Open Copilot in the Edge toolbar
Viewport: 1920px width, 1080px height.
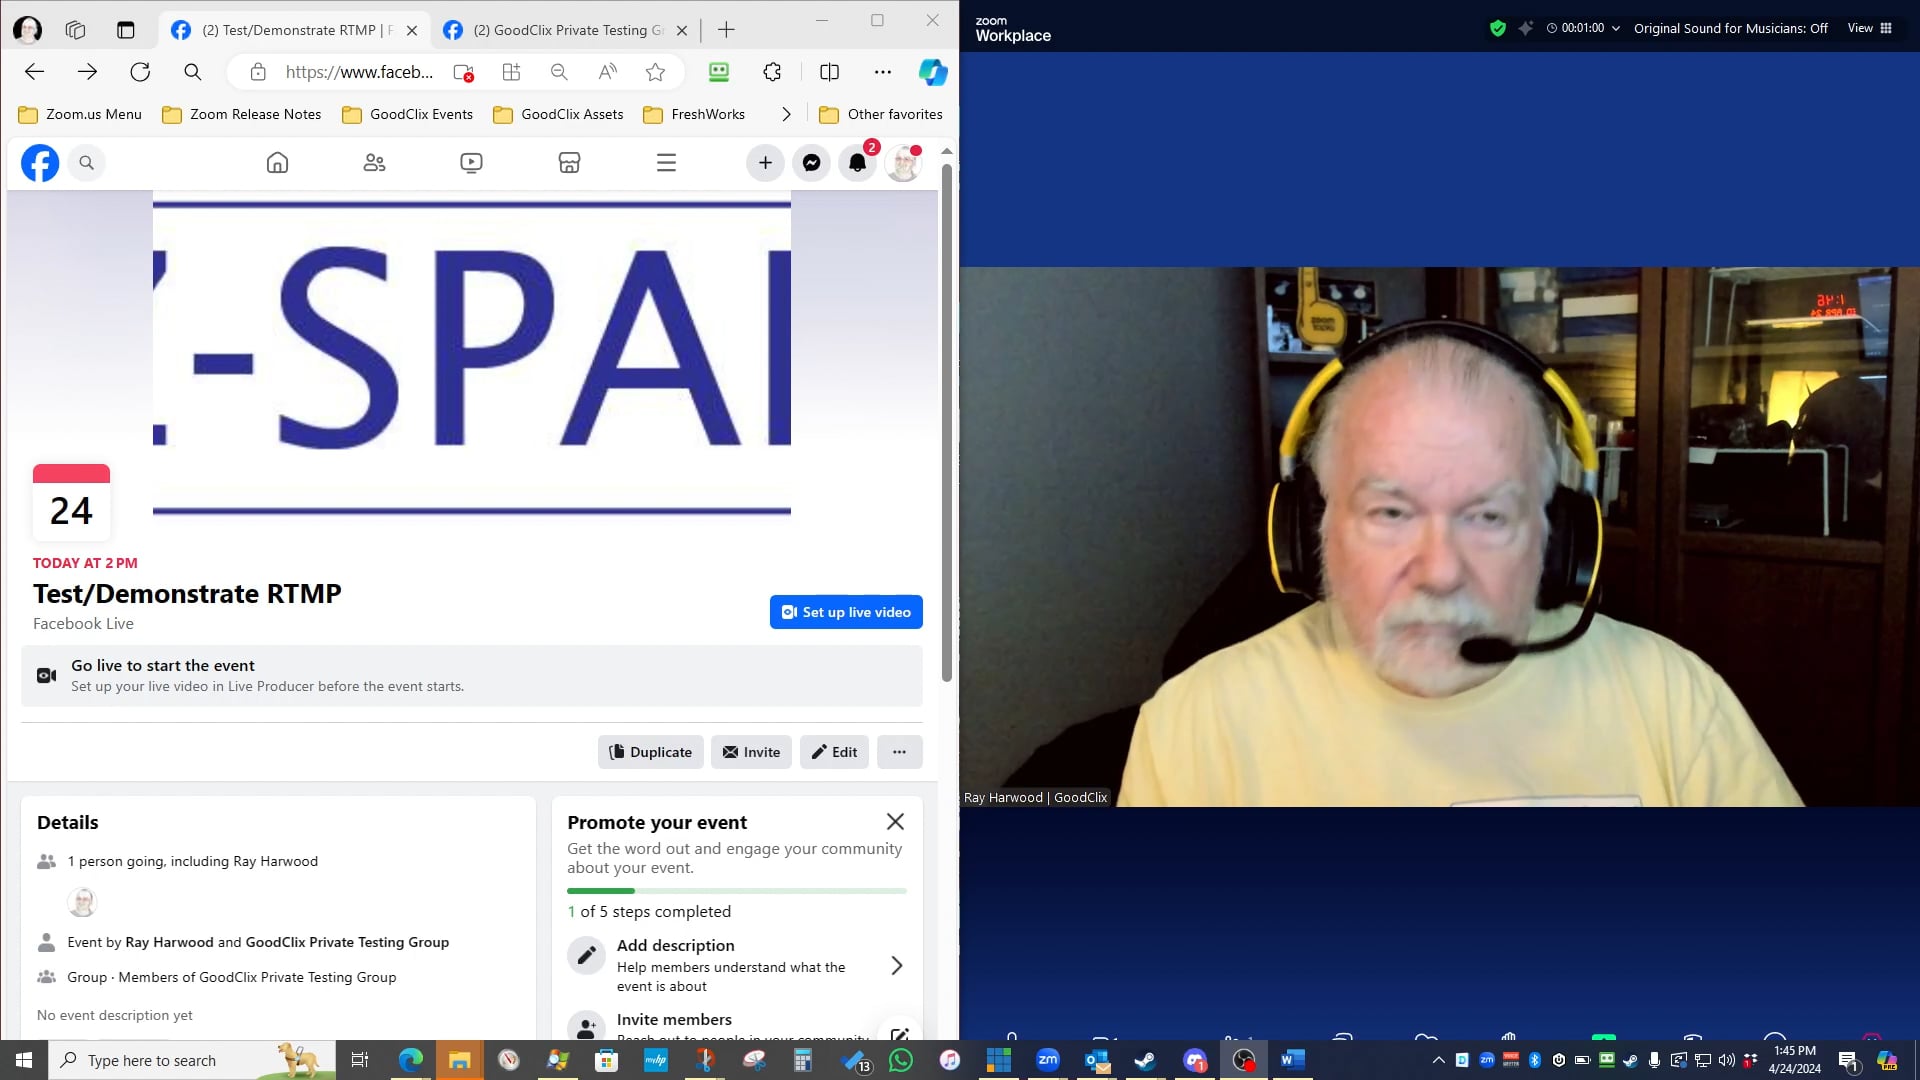coord(932,72)
